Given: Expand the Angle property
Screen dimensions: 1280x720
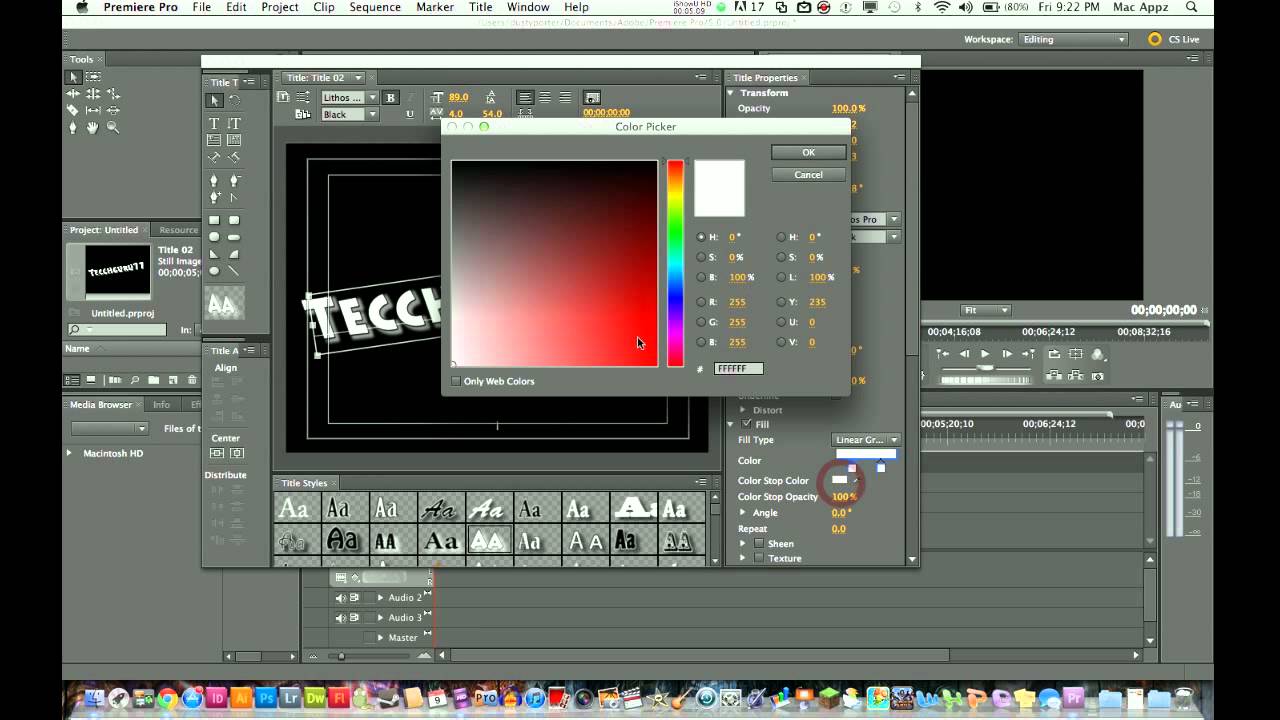Looking at the screenshot, I should (743, 513).
